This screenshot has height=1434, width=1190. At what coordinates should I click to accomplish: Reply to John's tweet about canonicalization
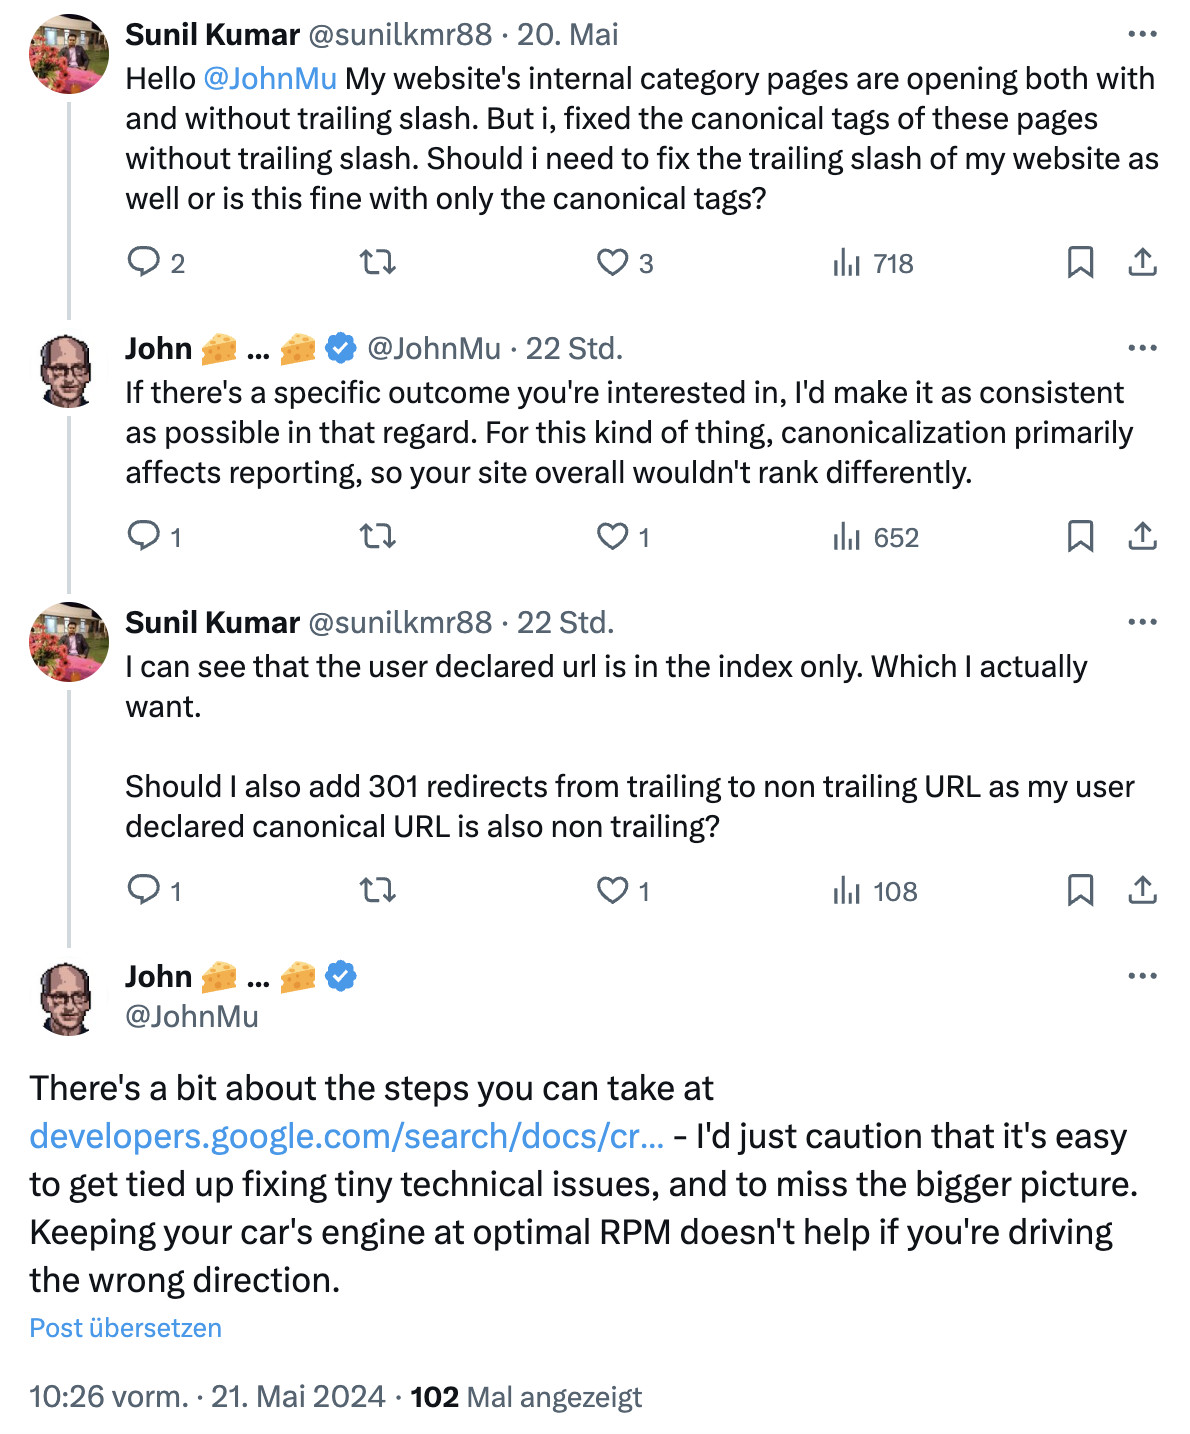pos(144,537)
